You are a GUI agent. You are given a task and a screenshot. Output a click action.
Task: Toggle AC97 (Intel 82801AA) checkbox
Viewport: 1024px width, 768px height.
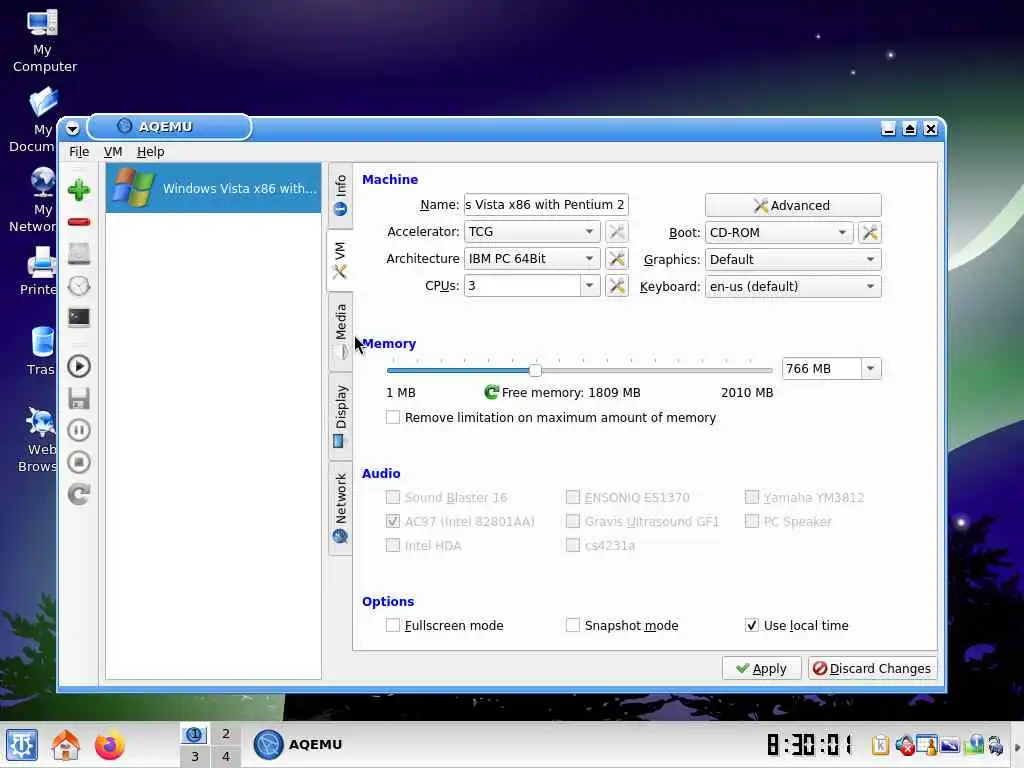(x=392, y=521)
